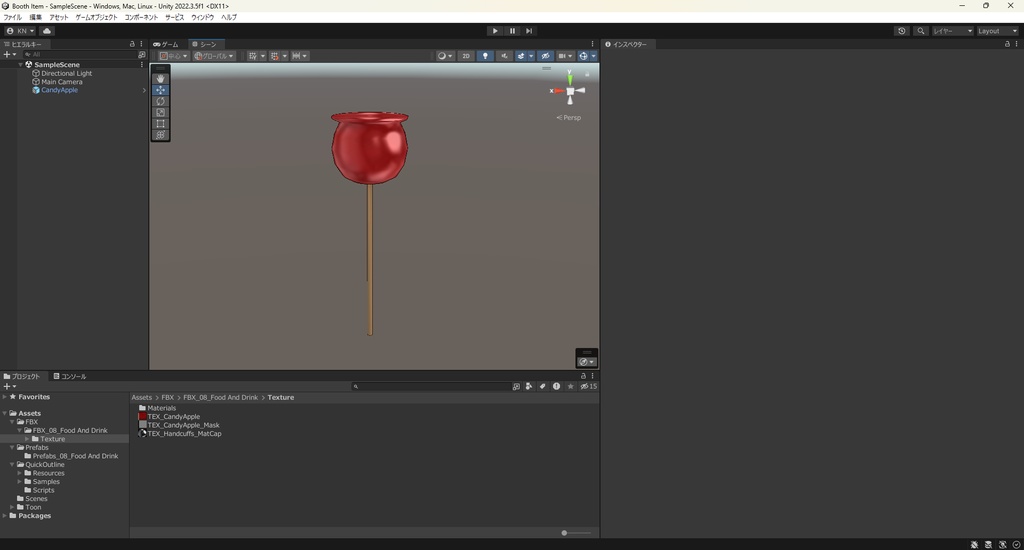Toggle scene Gizmos button

click(583, 56)
